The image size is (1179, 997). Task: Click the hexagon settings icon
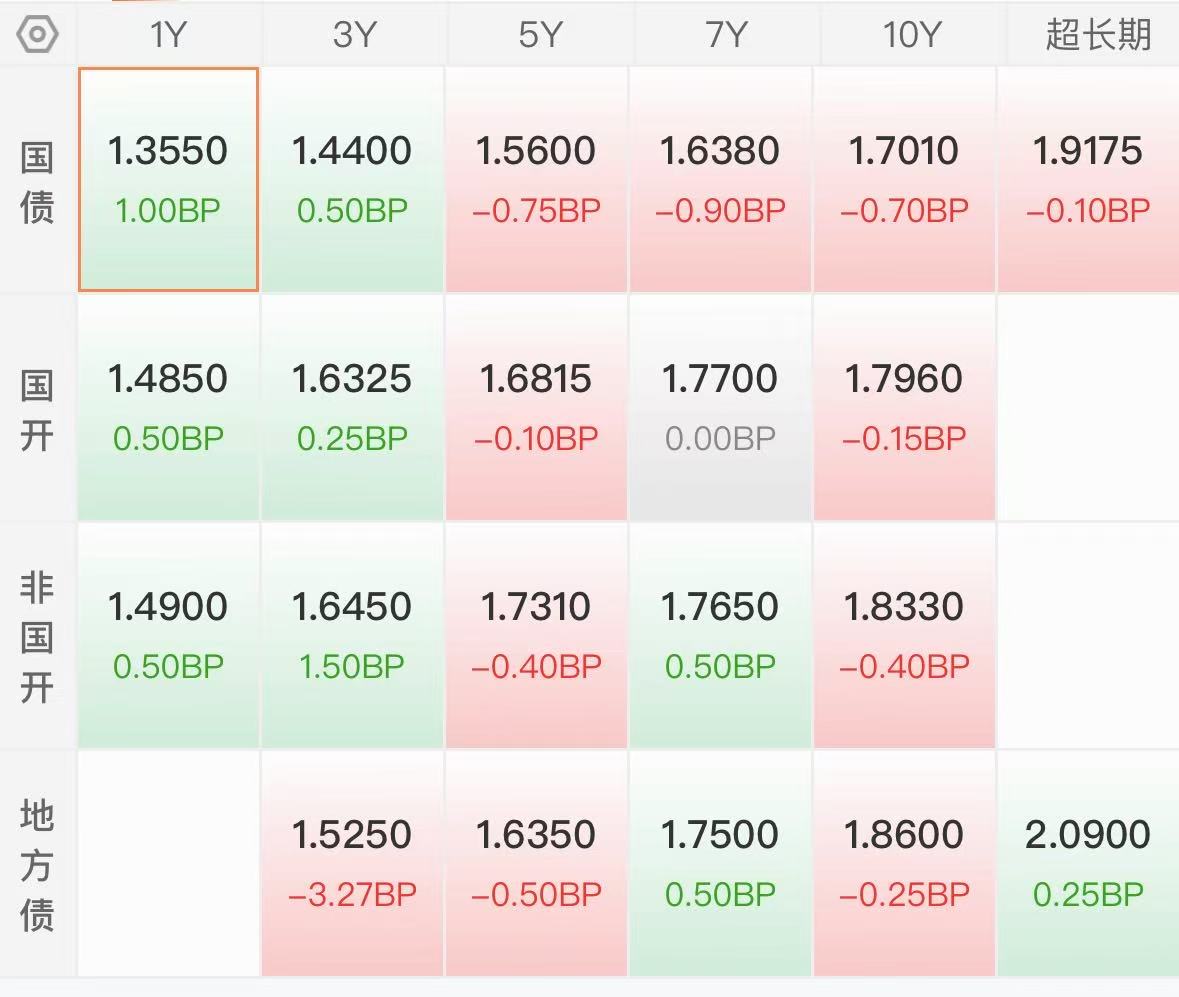(x=38, y=35)
